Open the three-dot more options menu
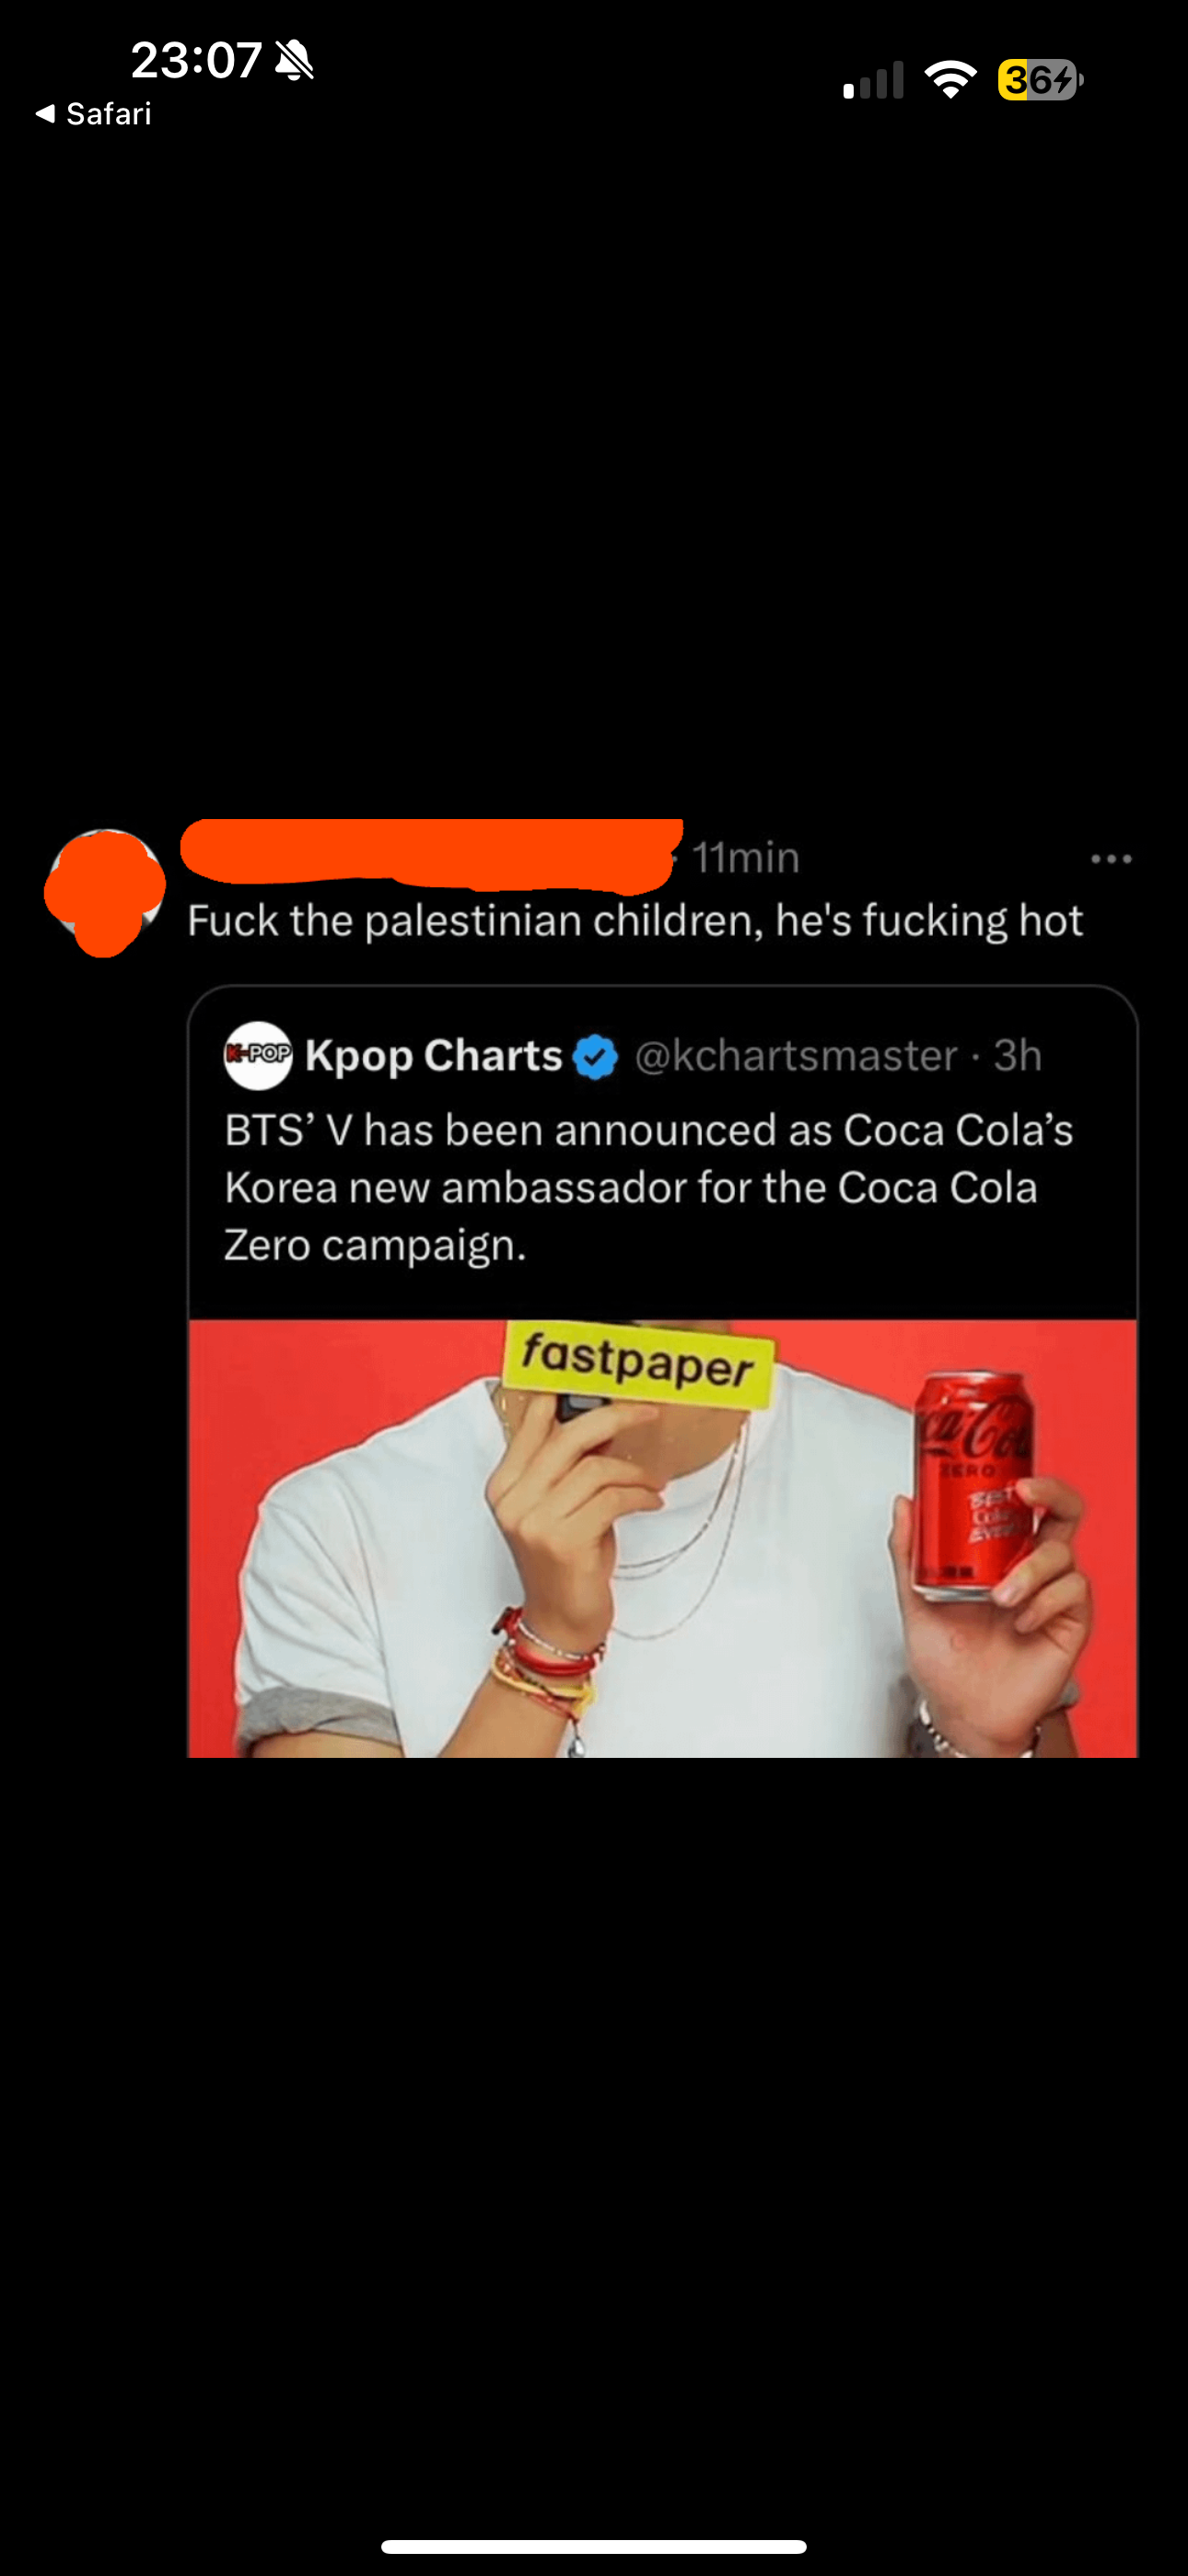Image resolution: width=1188 pixels, height=2576 pixels. point(1111,859)
